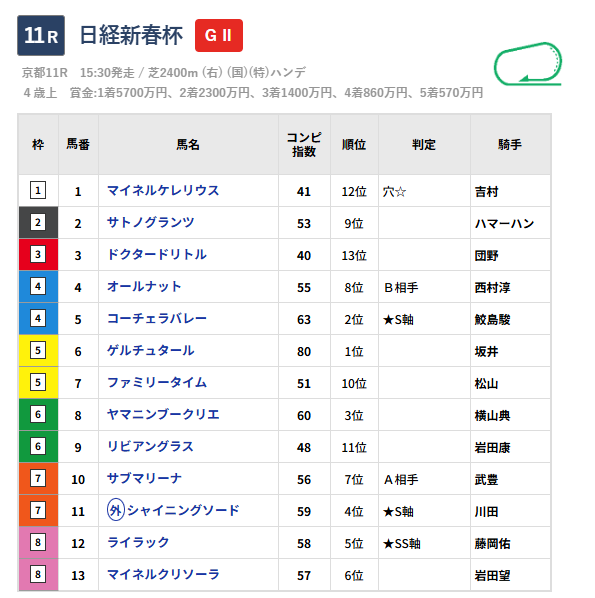Click the red frame 3 color box
The height and width of the screenshot is (598, 595).
pyautogui.click(x=38, y=254)
